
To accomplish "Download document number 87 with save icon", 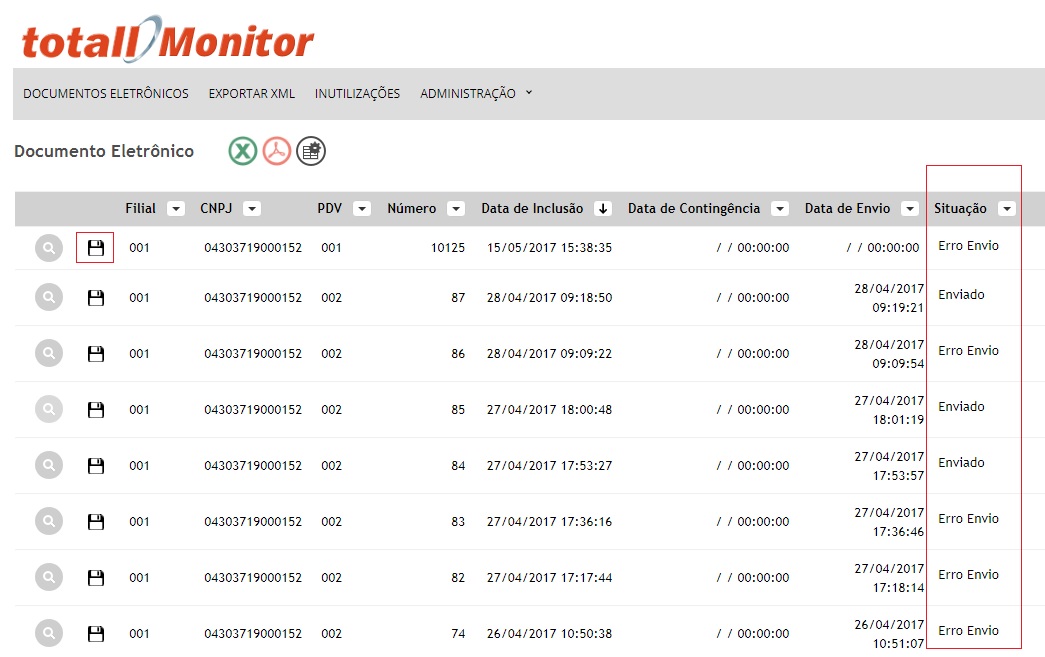I will tap(95, 298).
